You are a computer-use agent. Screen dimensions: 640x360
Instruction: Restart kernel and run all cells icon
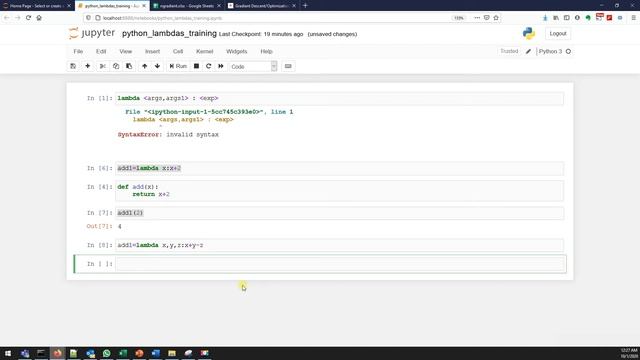[x=221, y=66]
